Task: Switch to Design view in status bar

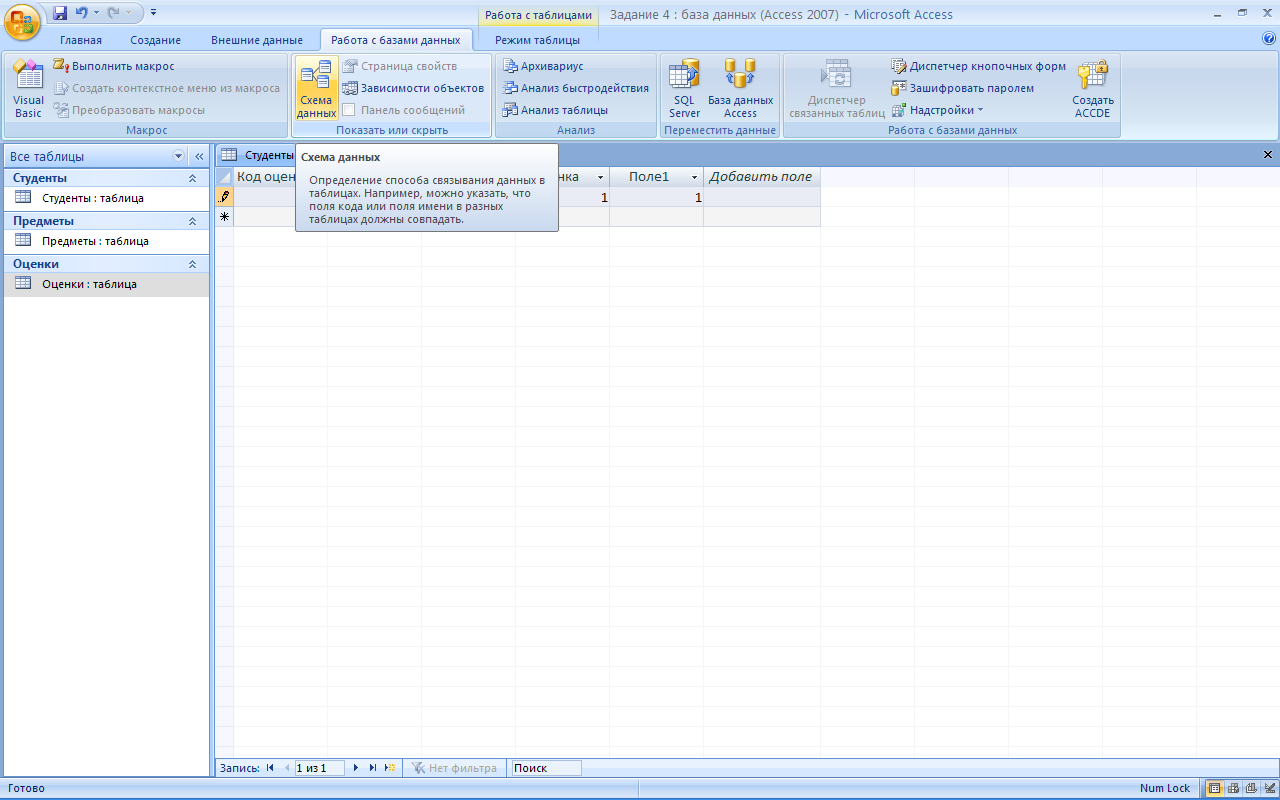Action: click(x=1269, y=788)
